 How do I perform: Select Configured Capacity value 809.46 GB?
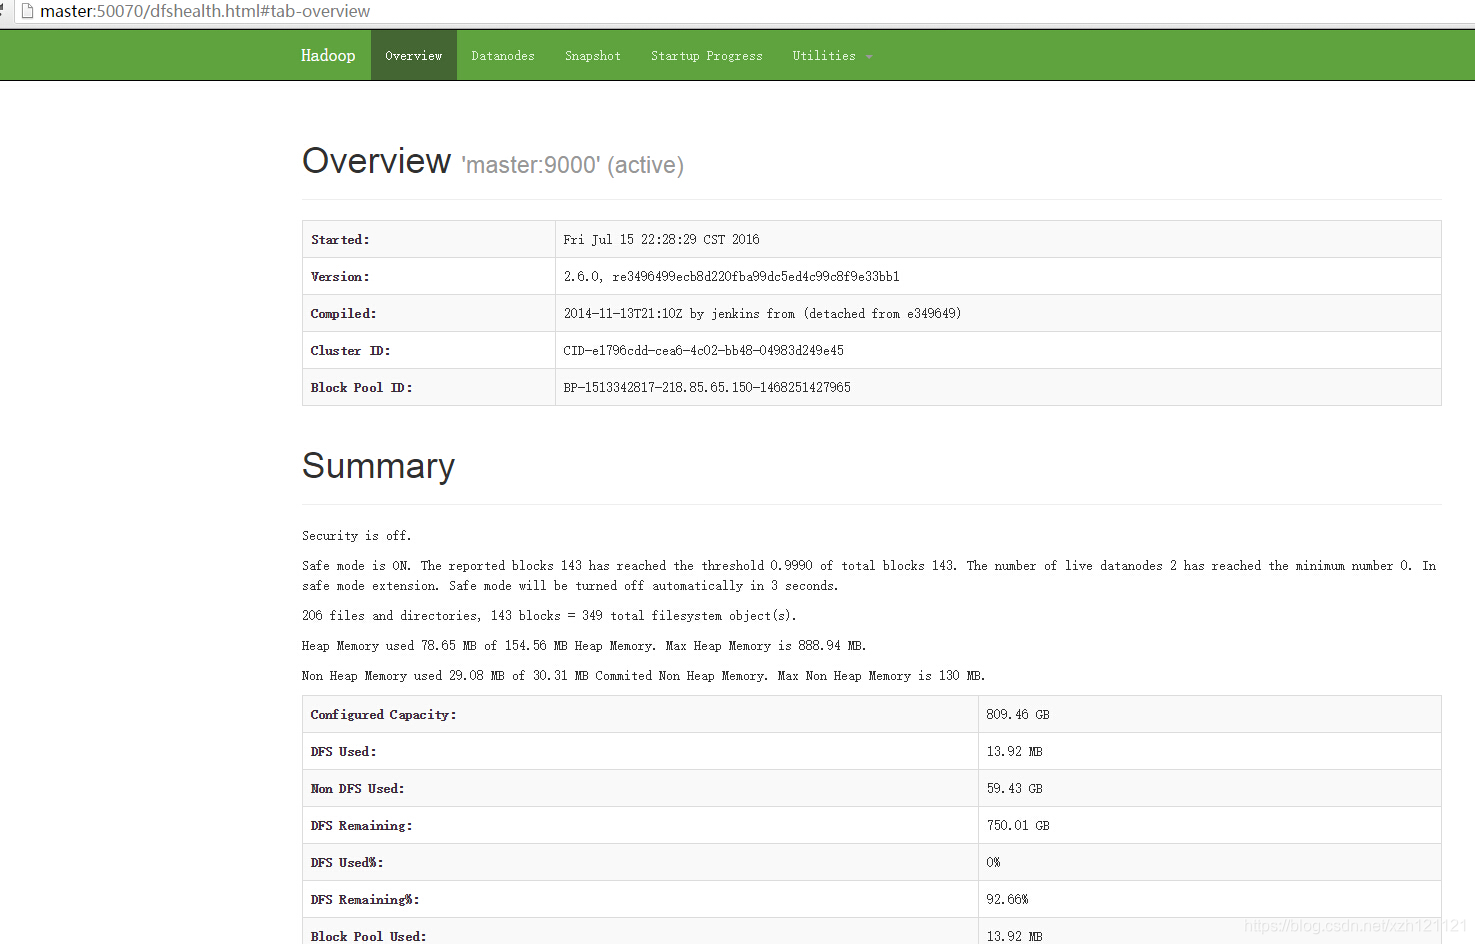pos(1018,714)
